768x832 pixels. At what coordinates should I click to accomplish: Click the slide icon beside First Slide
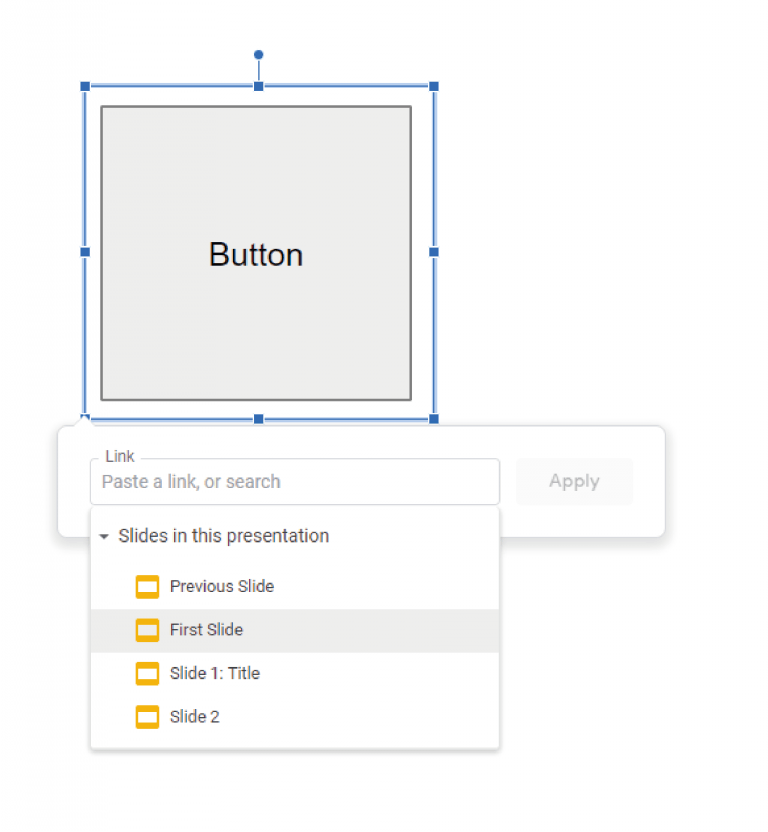[148, 630]
